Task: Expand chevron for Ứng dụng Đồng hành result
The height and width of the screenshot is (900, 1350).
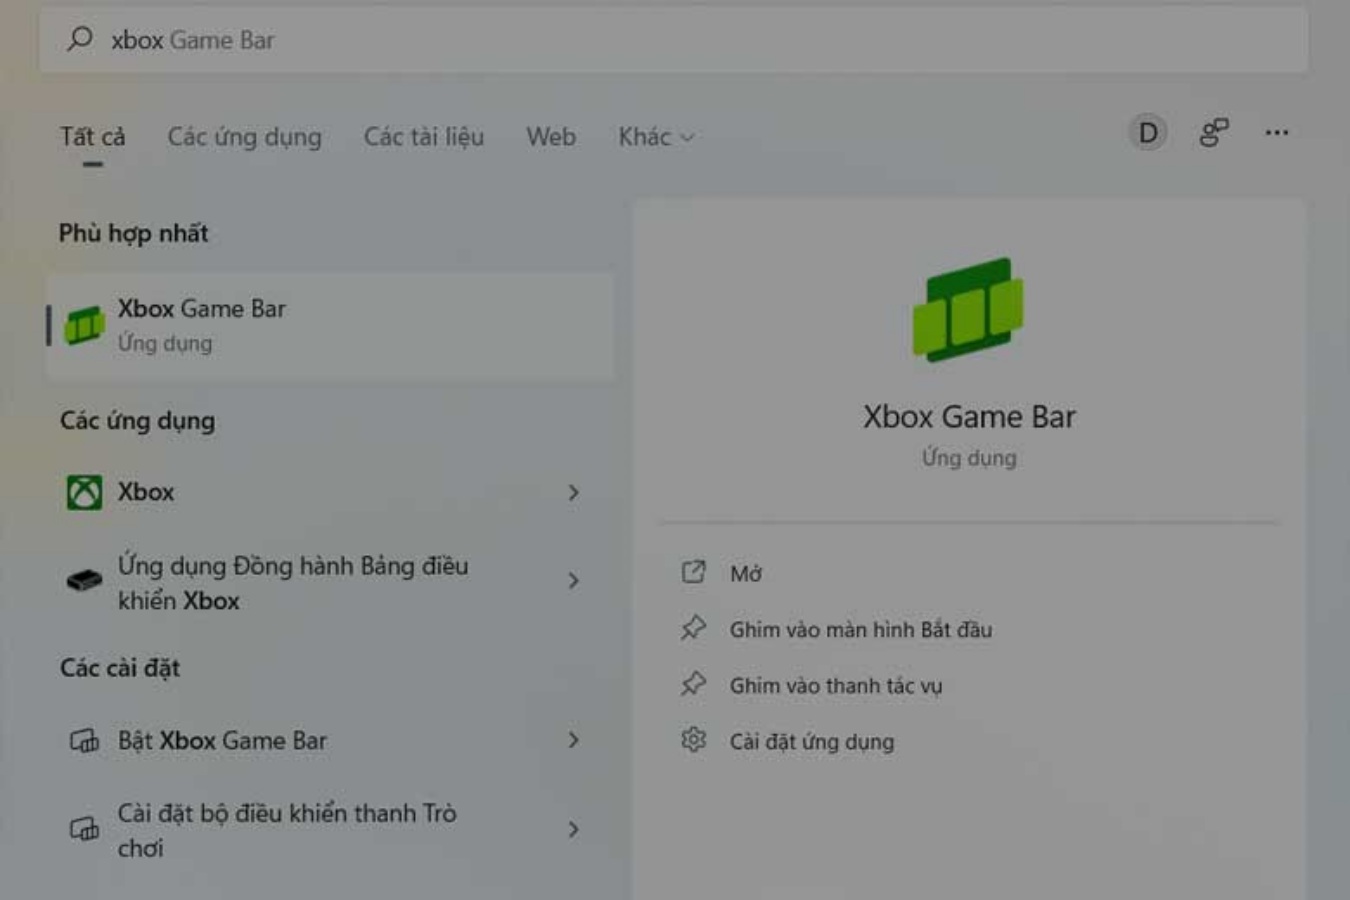Action: click(x=573, y=581)
